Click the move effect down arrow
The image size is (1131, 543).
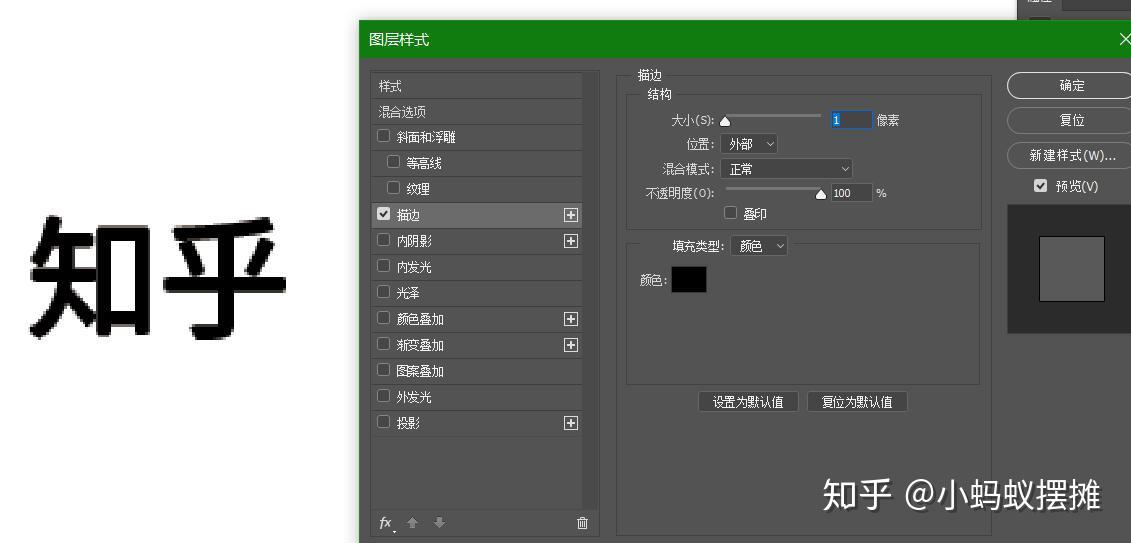point(439,523)
